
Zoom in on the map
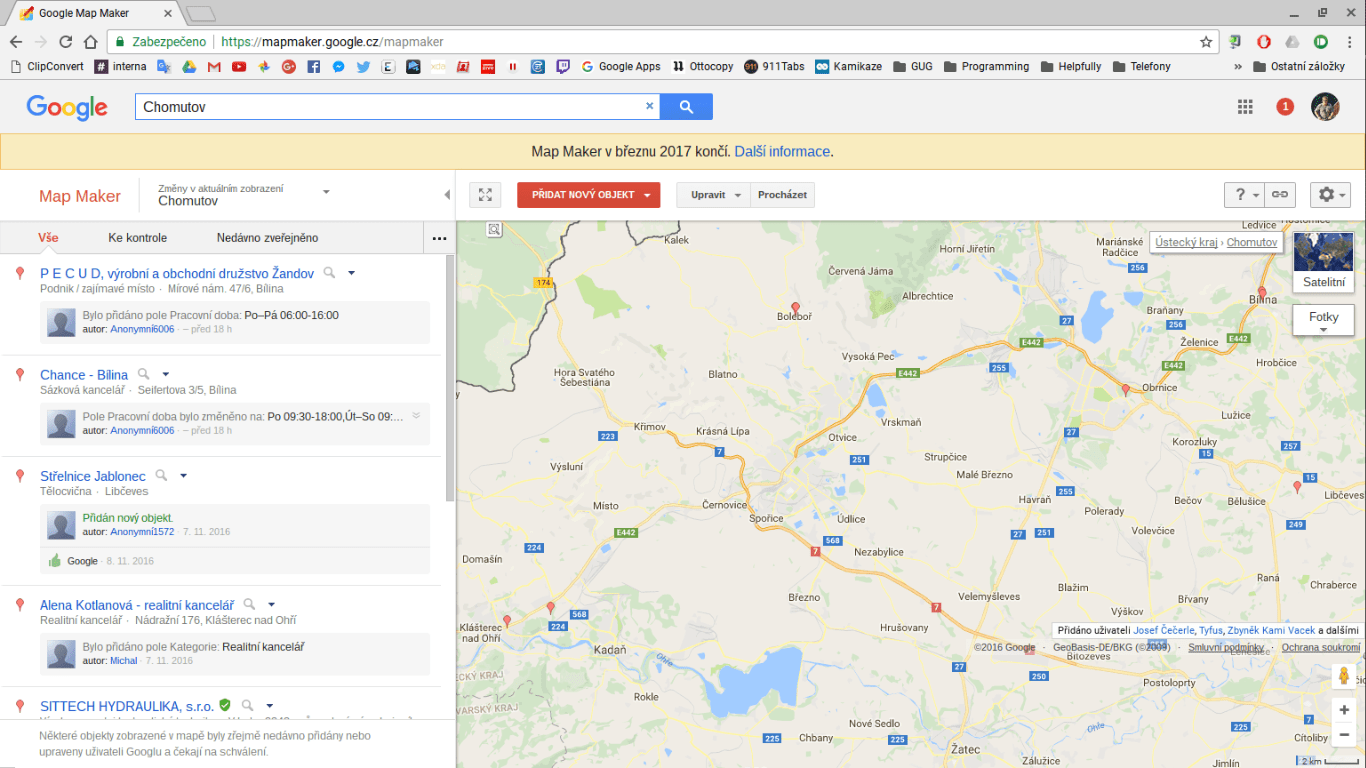[1344, 710]
